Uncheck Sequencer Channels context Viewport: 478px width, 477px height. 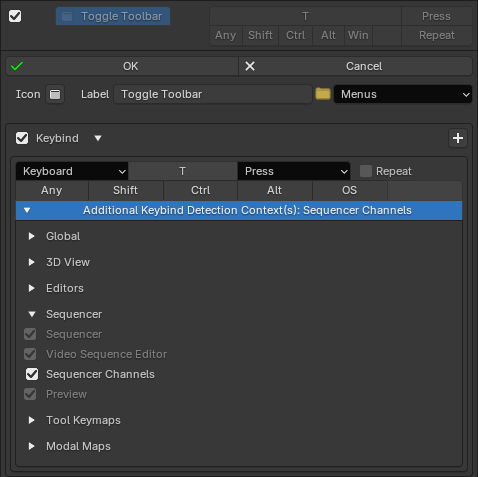32,374
